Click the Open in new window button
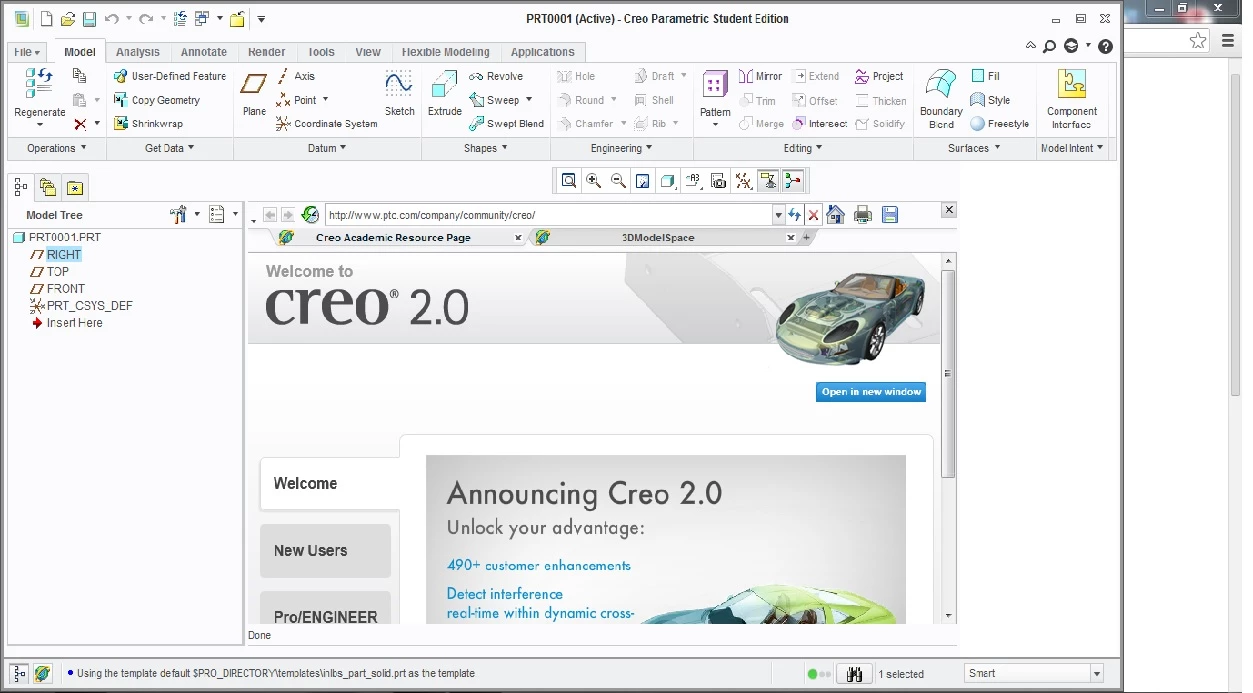The height and width of the screenshot is (693, 1253). tap(871, 392)
